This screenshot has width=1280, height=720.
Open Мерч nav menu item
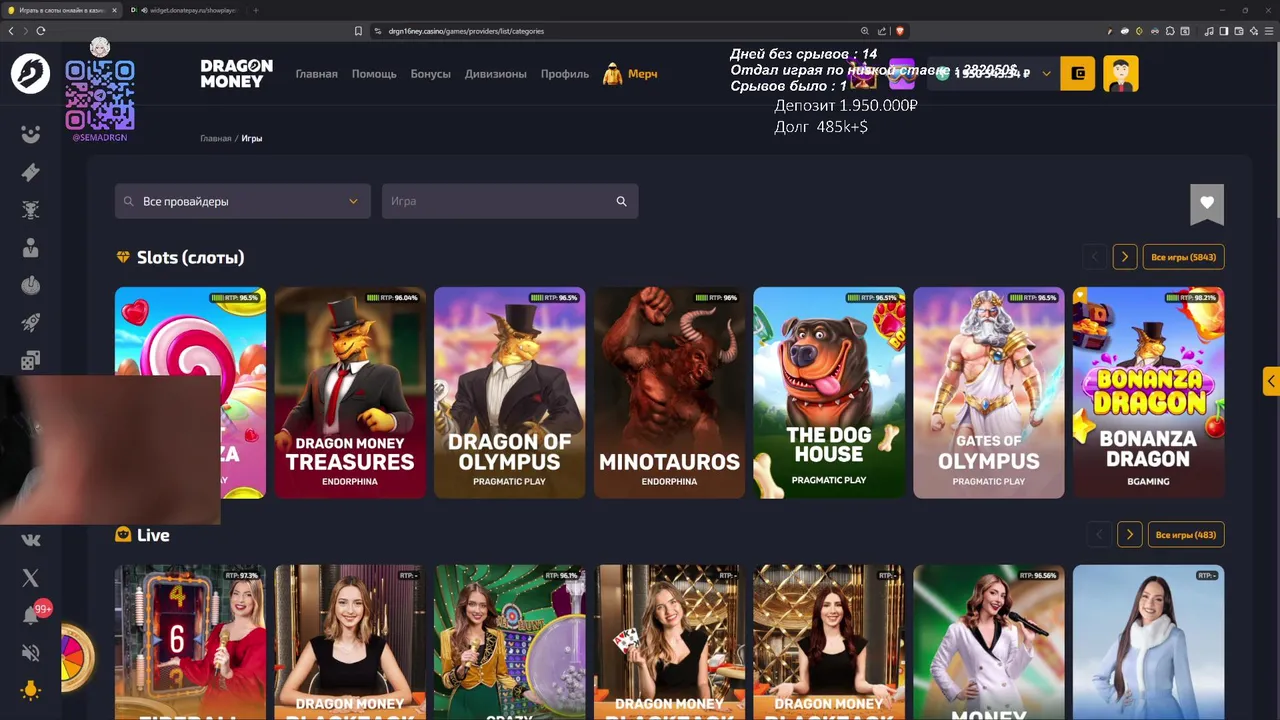(630, 74)
